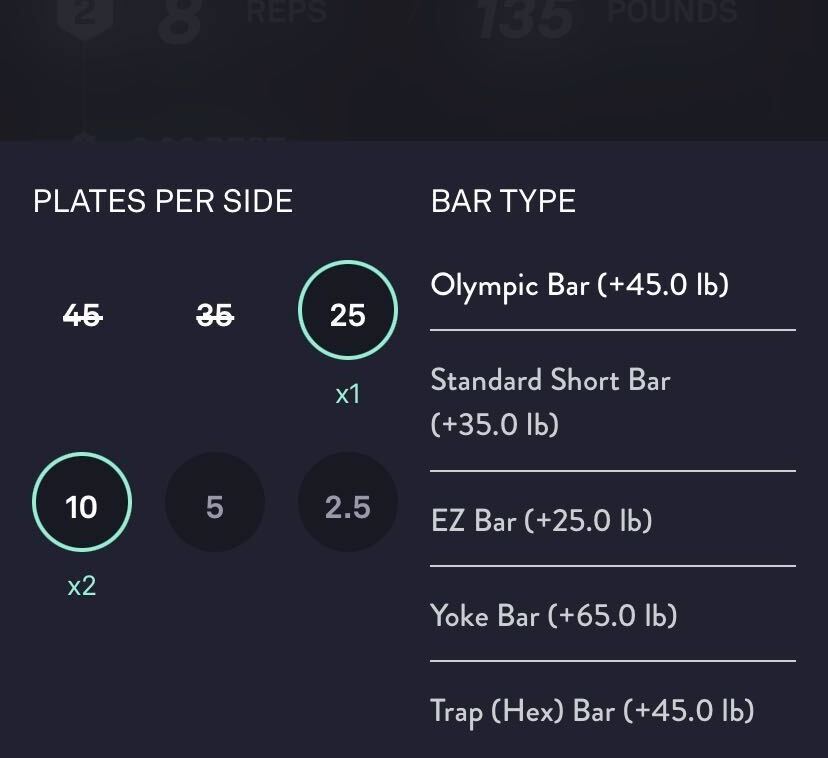Click the PLATES PER SIDE heading
This screenshot has height=758, width=828.
pyautogui.click(x=163, y=201)
